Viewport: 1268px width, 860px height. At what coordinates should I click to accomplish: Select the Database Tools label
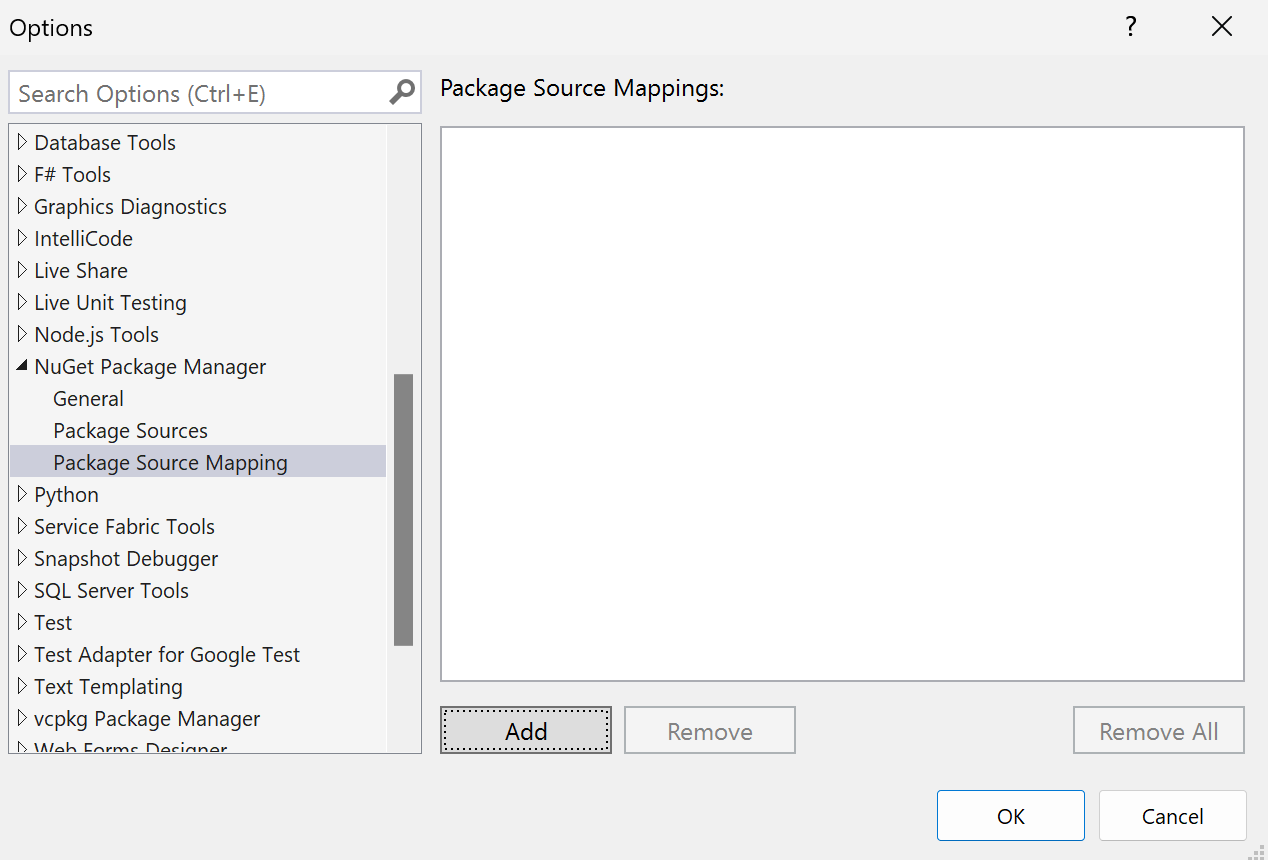[105, 142]
